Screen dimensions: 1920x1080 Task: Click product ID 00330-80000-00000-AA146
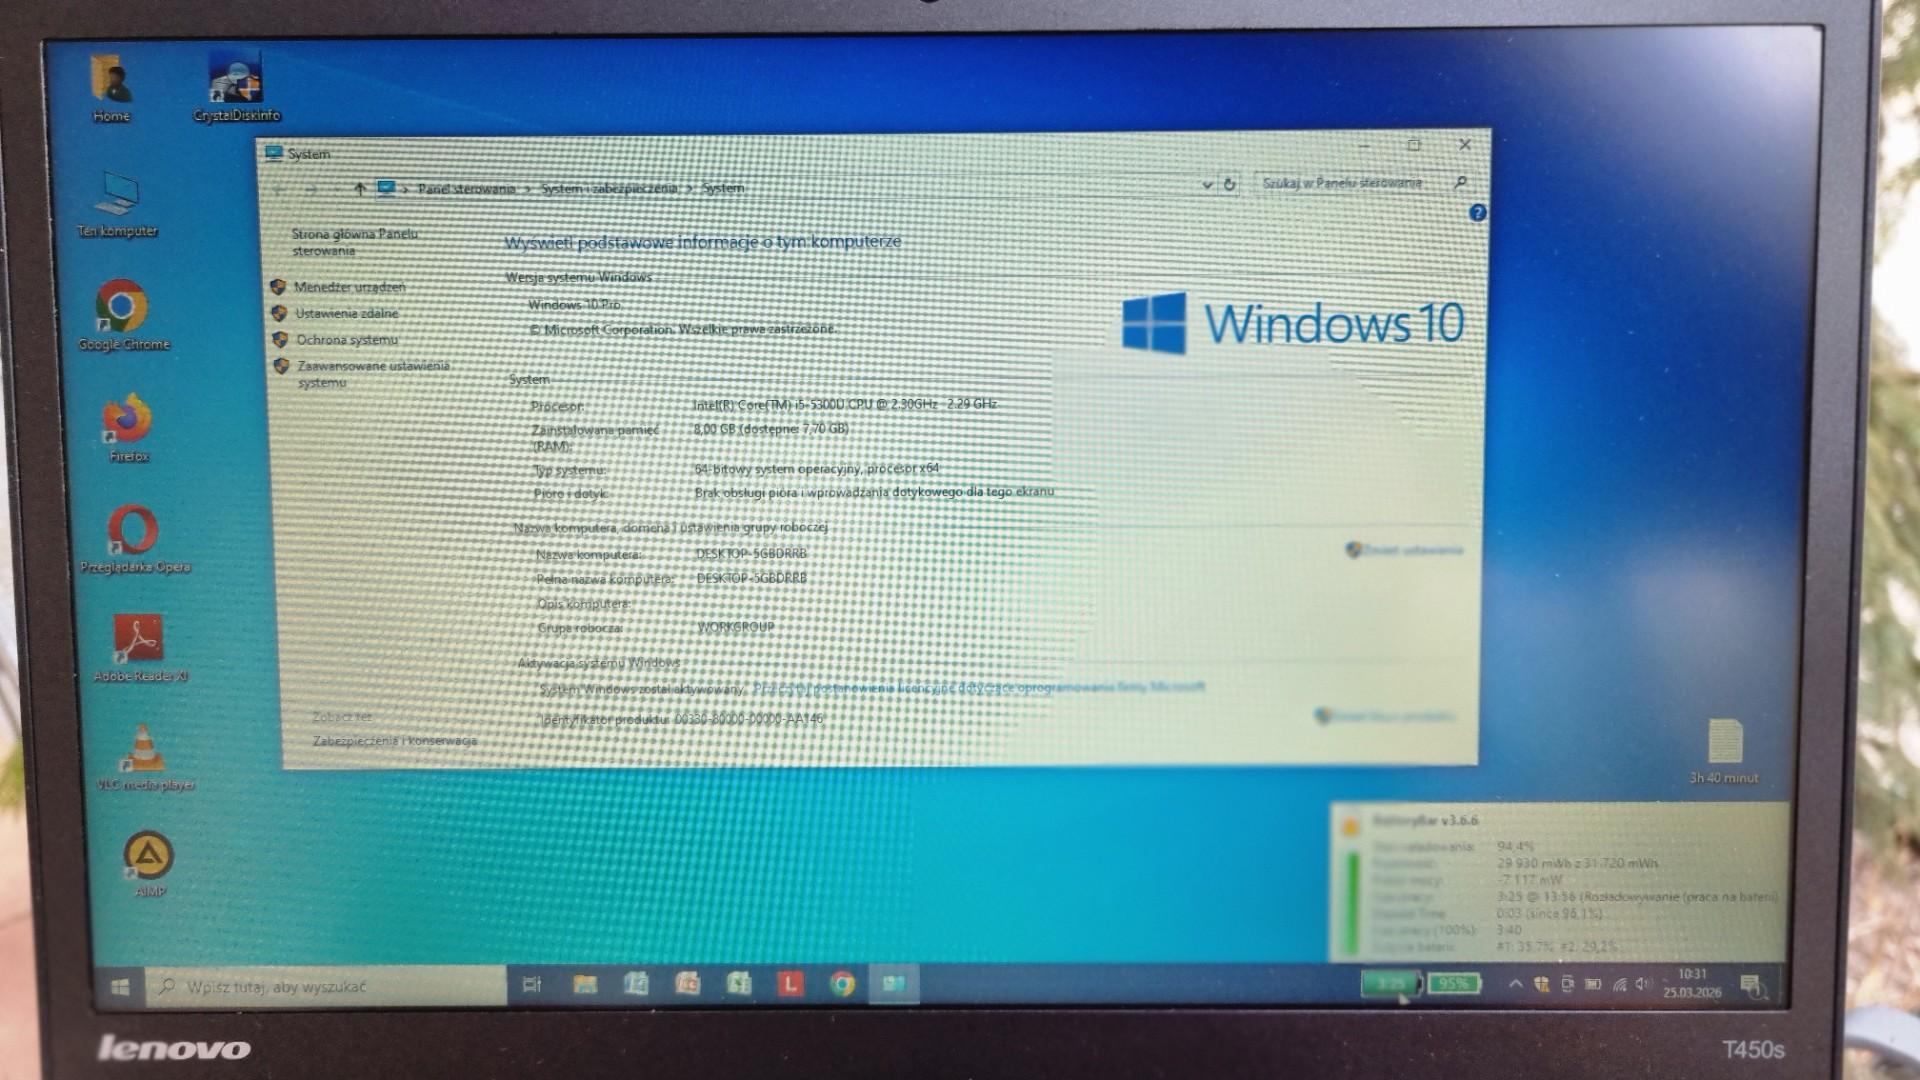pyautogui.click(x=749, y=719)
